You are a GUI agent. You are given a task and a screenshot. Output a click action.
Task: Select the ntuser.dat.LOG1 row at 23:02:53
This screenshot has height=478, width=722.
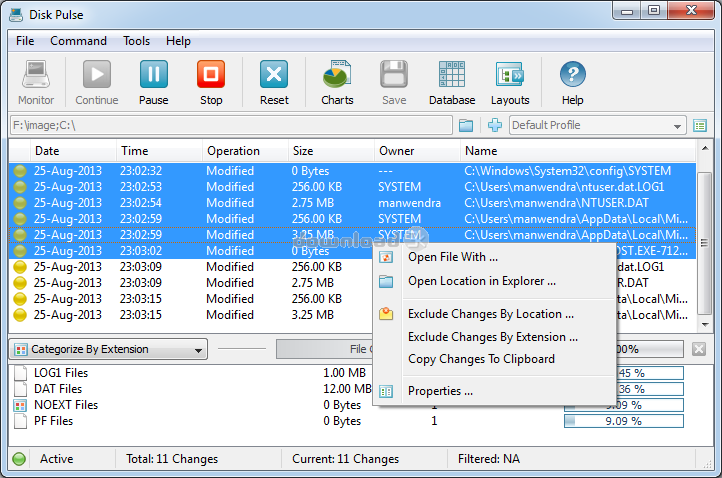(353, 187)
